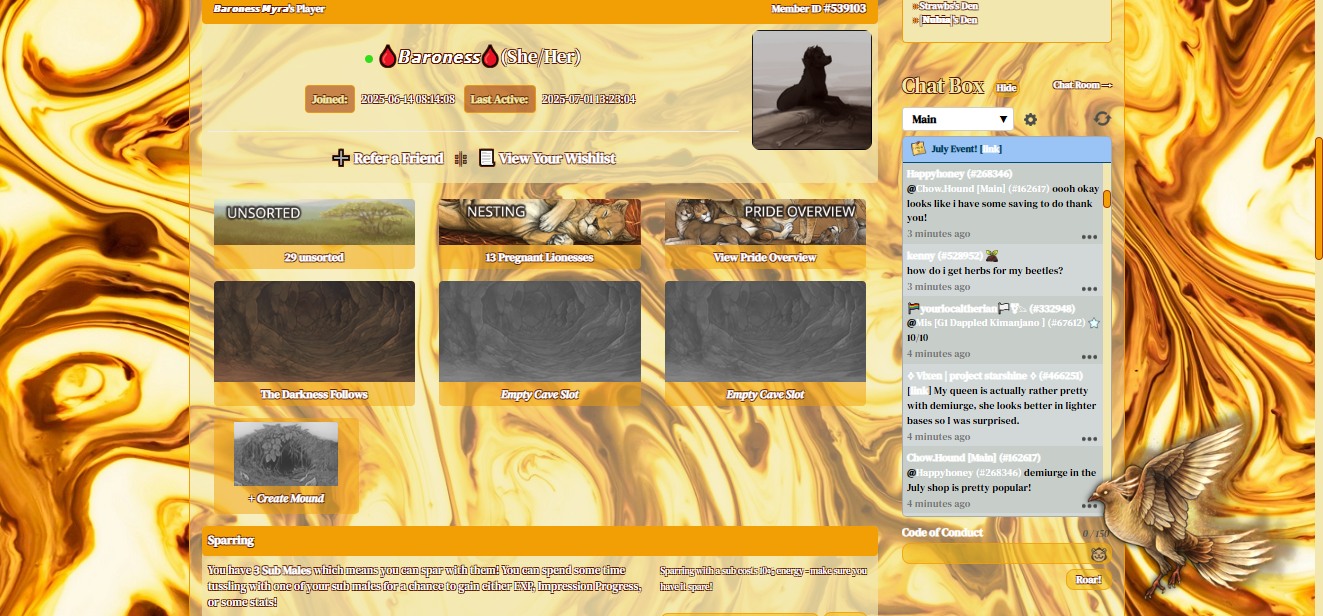
Task: Open options dots on Happyhoney's message
Action: click(1089, 237)
